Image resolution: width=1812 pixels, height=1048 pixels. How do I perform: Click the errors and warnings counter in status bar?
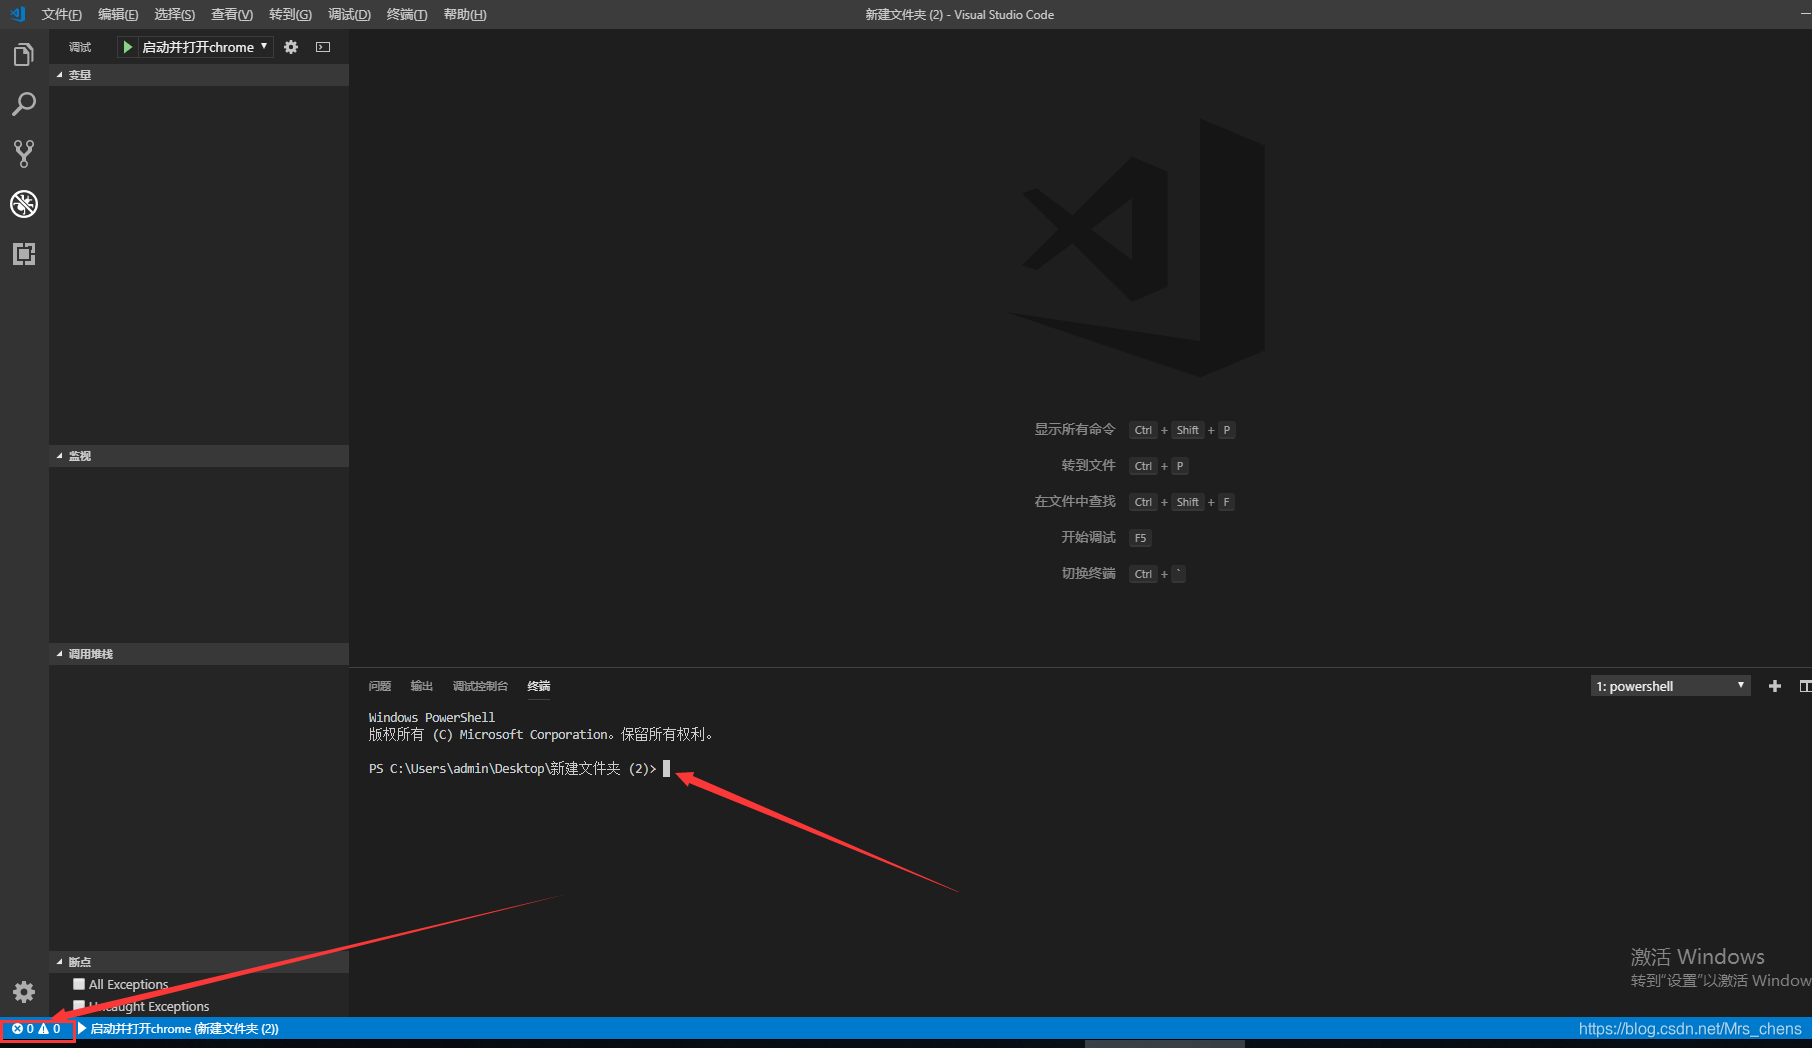pos(37,1028)
